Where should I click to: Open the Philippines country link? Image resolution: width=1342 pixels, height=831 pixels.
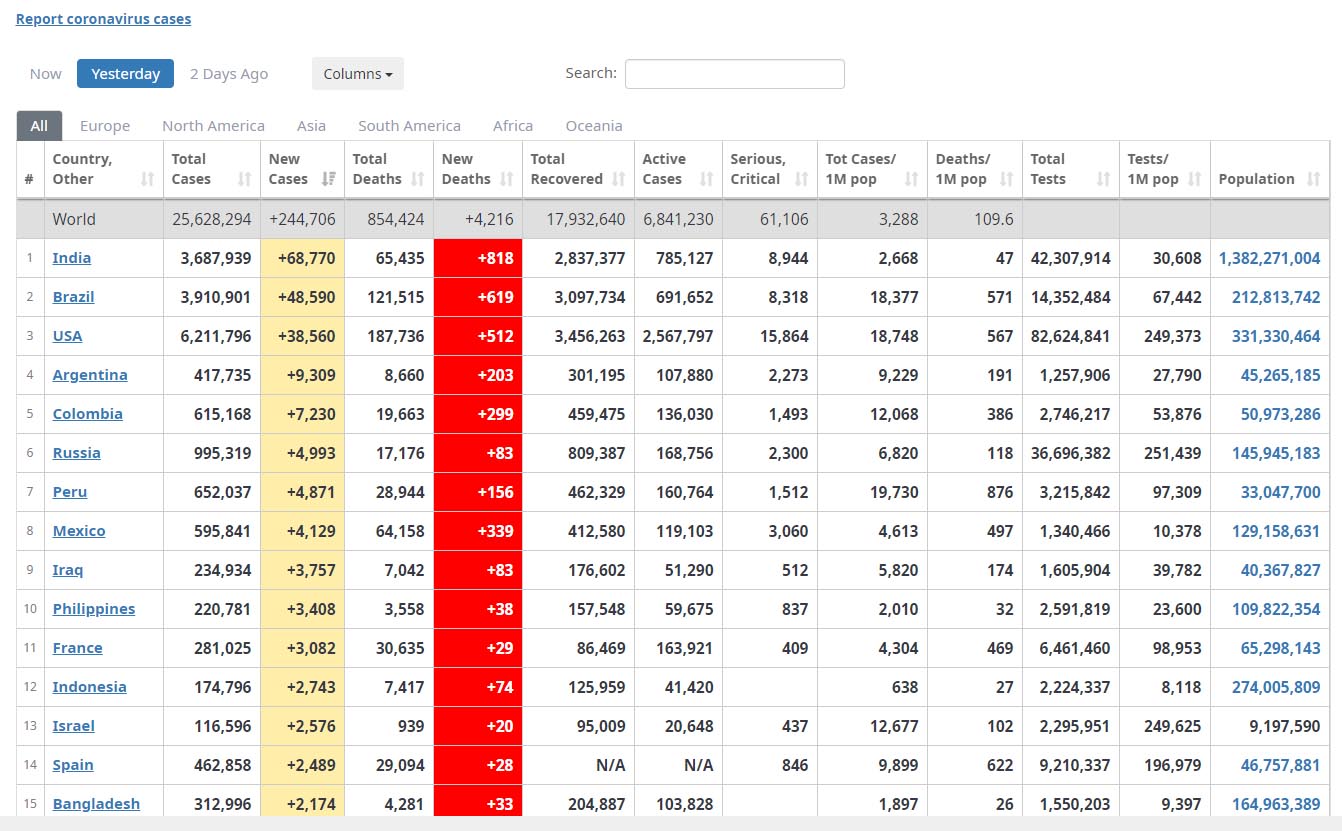pos(94,609)
